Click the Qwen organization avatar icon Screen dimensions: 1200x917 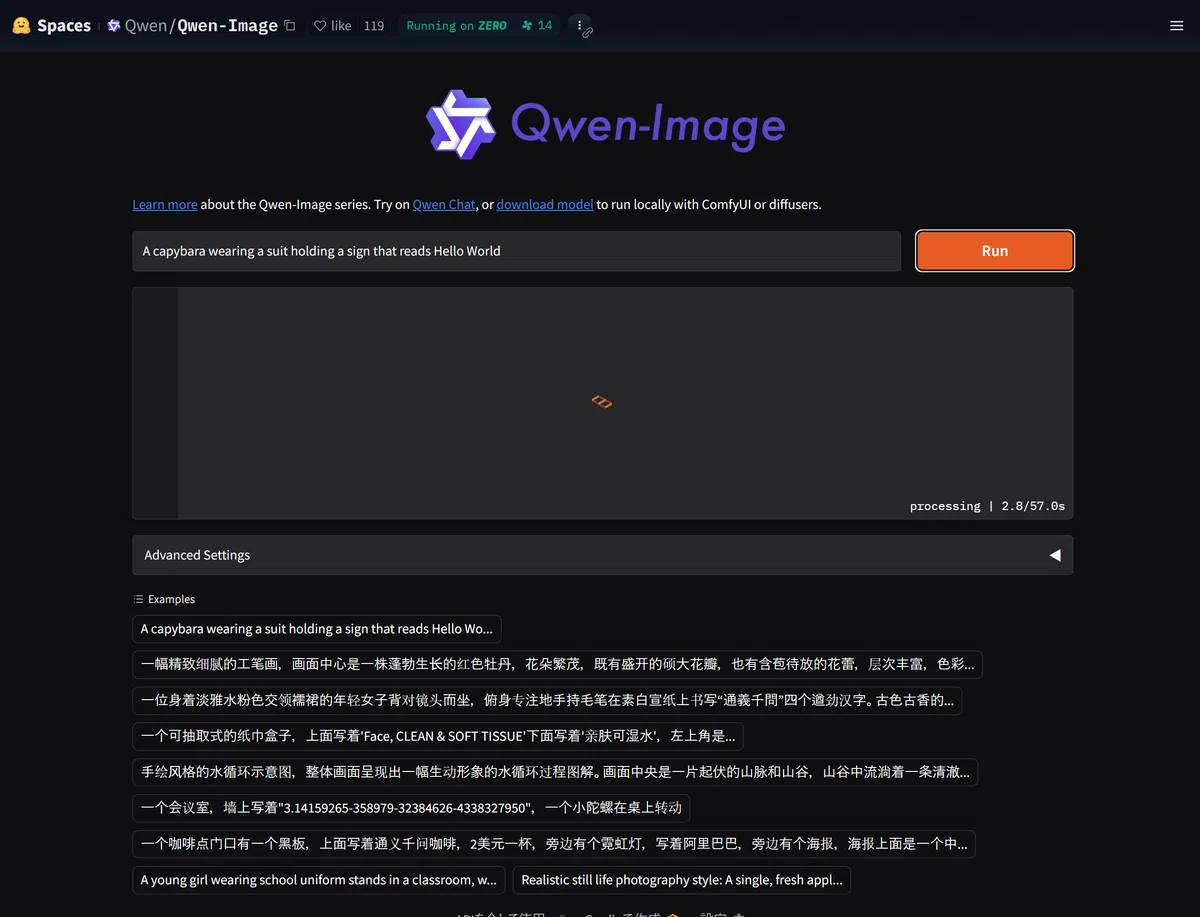(114, 26)
